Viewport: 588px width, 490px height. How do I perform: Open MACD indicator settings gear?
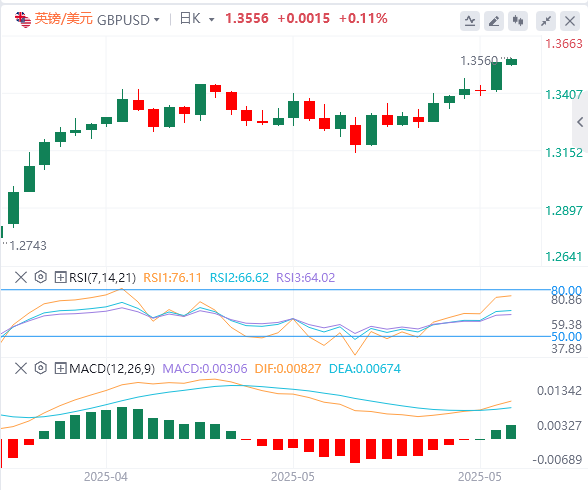(40, 368)
